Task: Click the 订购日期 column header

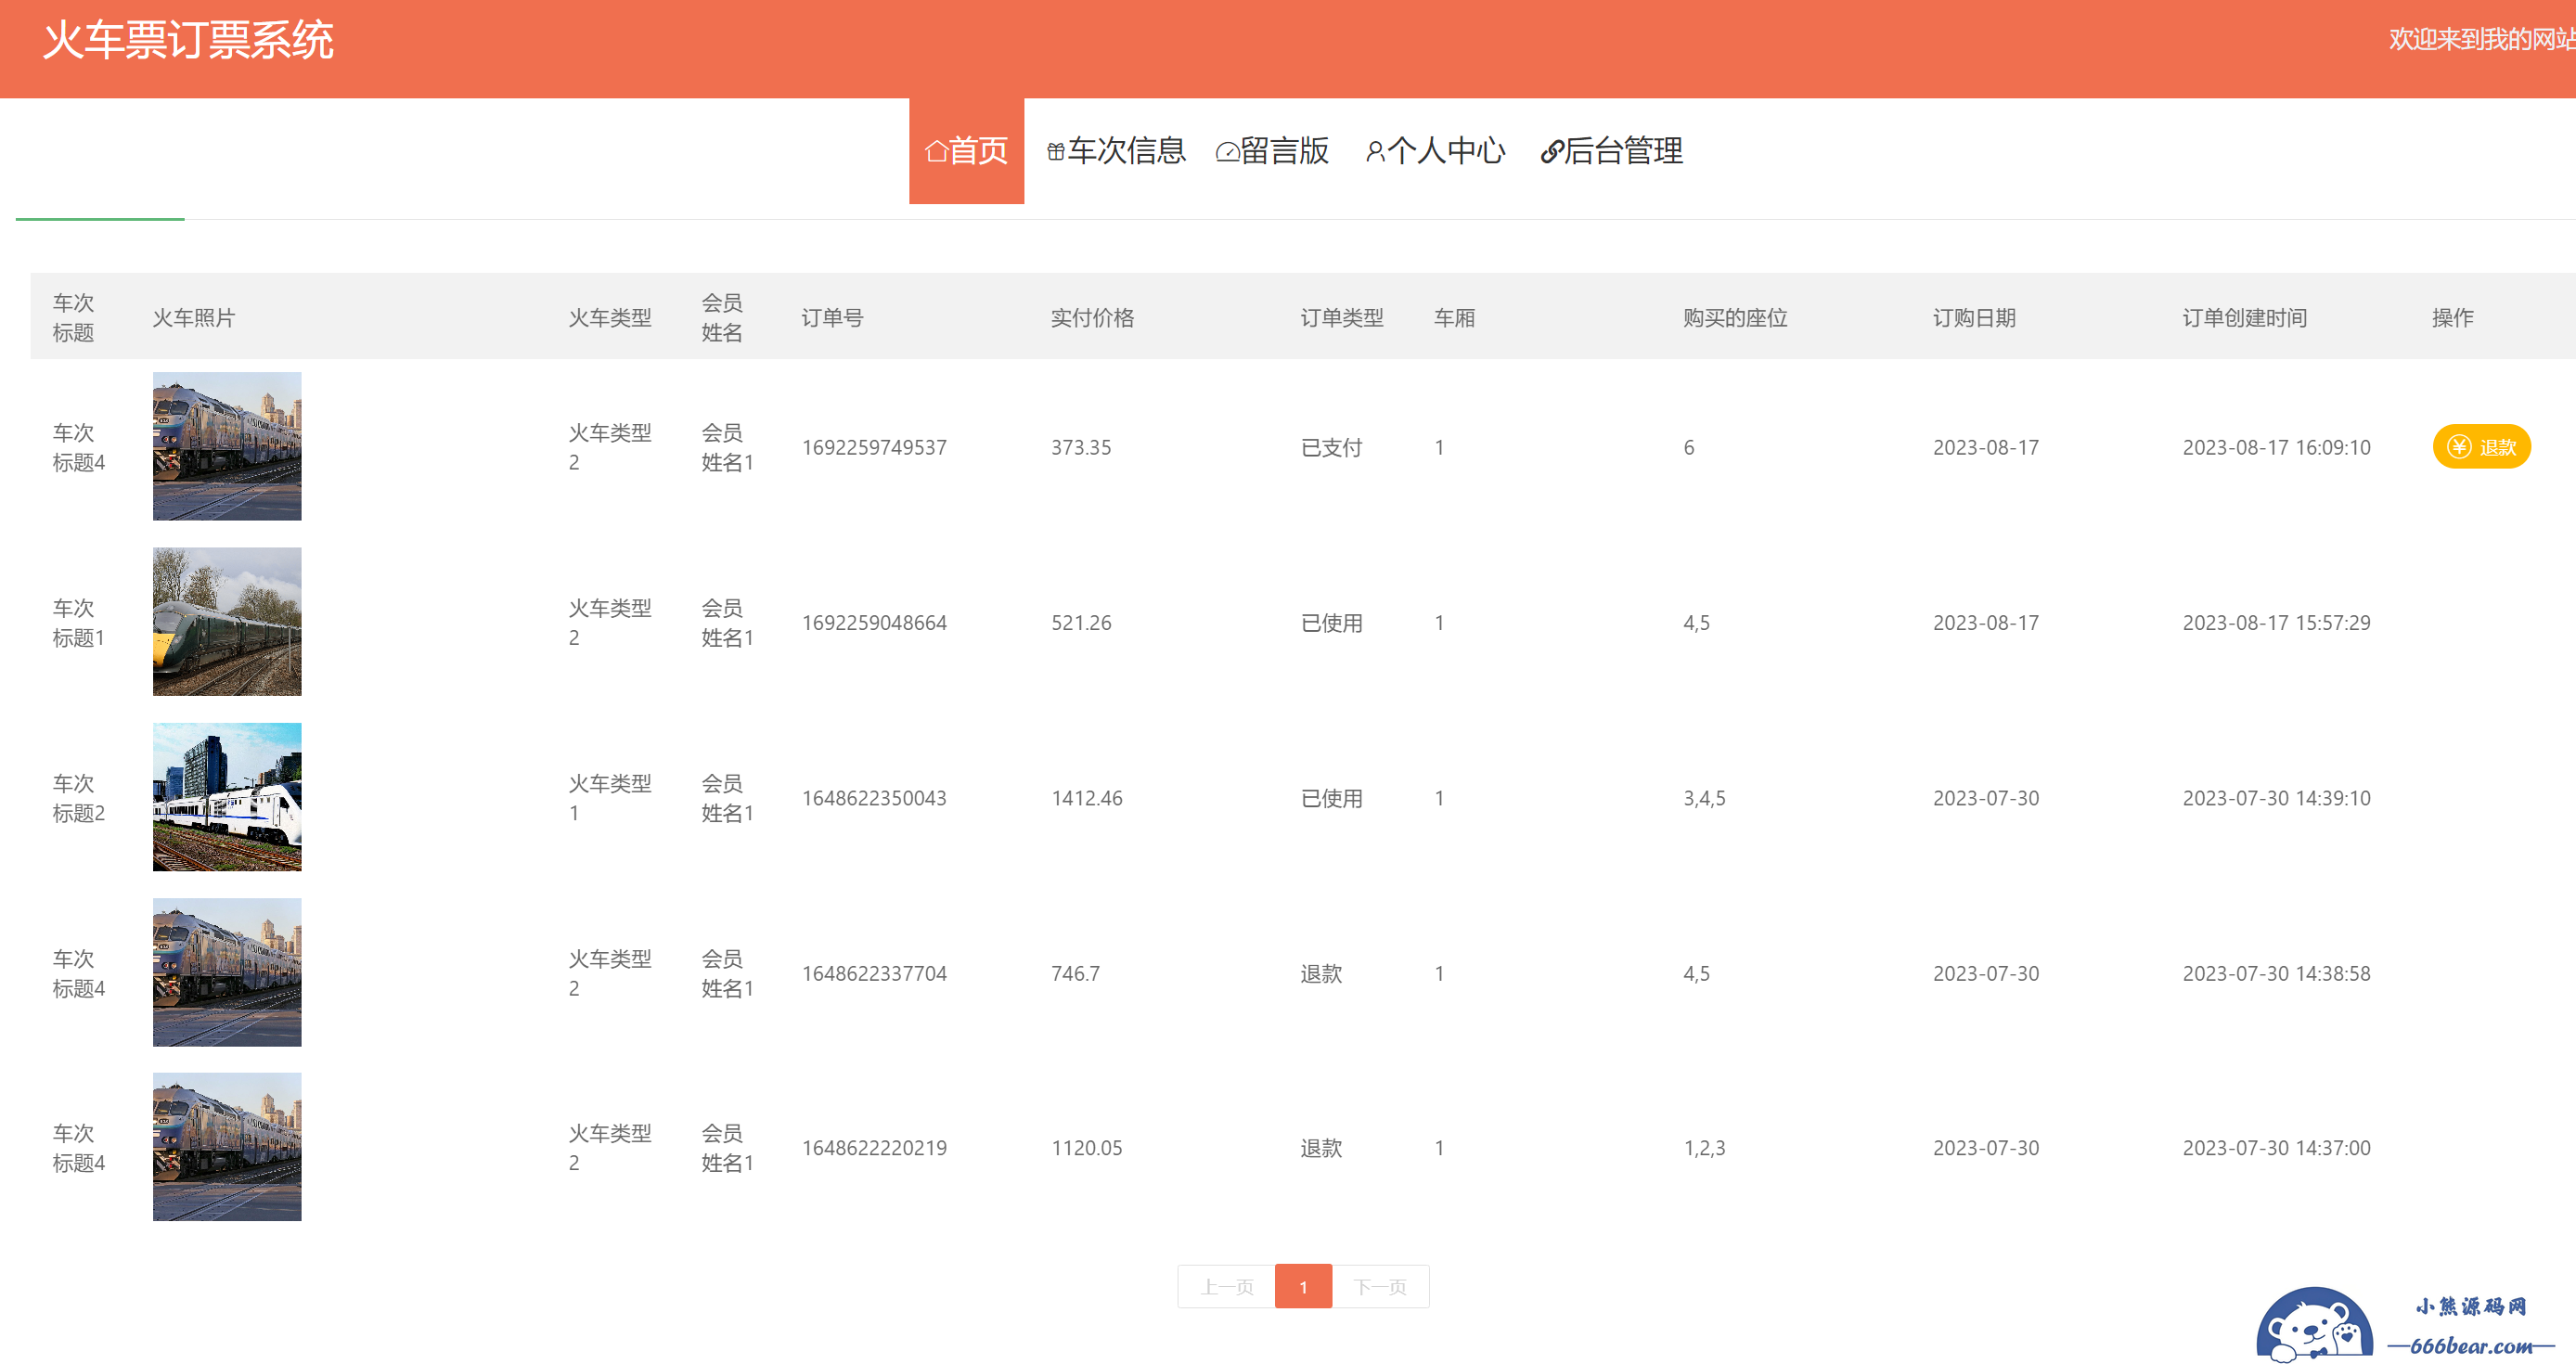Action: pos(1974,318)
